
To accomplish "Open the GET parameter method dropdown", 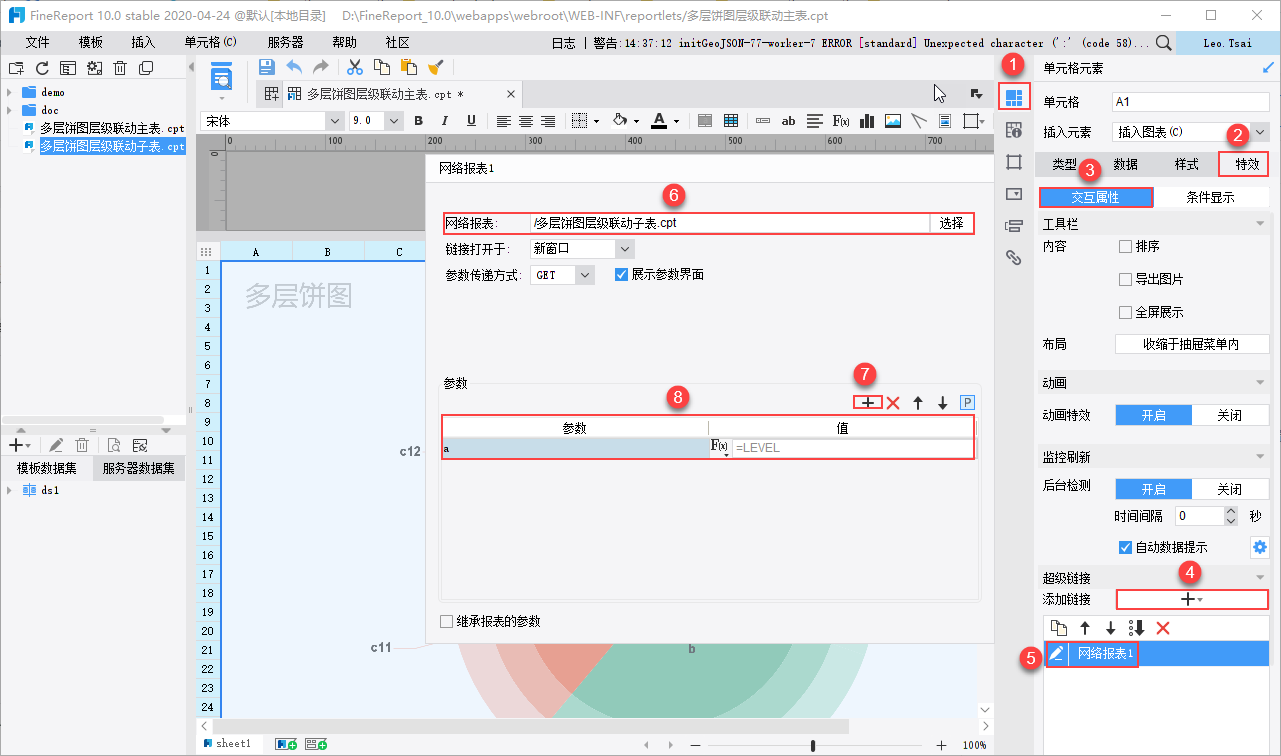I will pyautogui.click(x=585, y=274).
